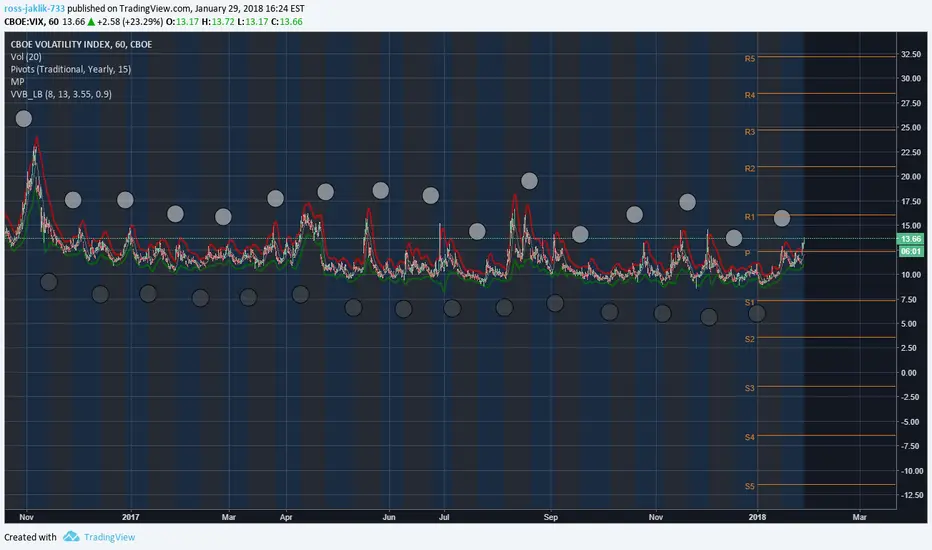The width and height of the screenshot is (932, 550).
Task: Click the MP indicator label
Action: [17, 82]
